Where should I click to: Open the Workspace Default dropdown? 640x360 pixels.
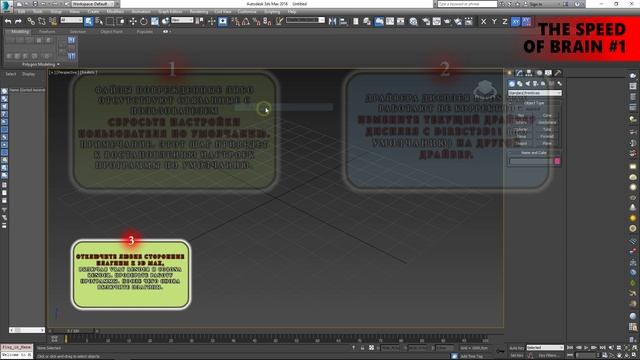click(x=93, y=4)
